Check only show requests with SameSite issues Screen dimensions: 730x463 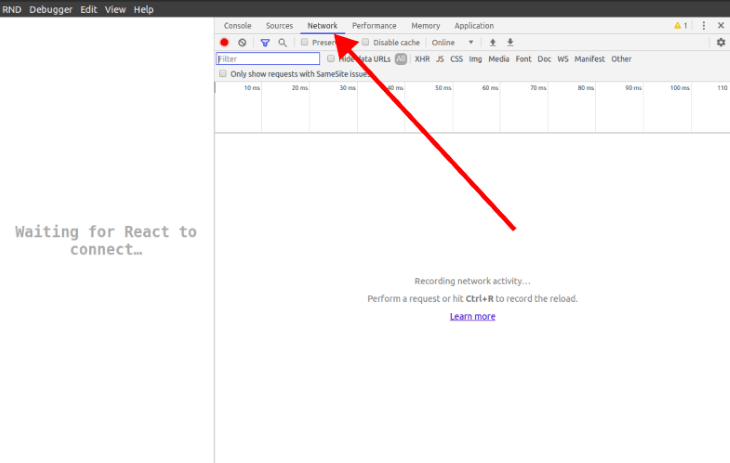coord(223,74)
